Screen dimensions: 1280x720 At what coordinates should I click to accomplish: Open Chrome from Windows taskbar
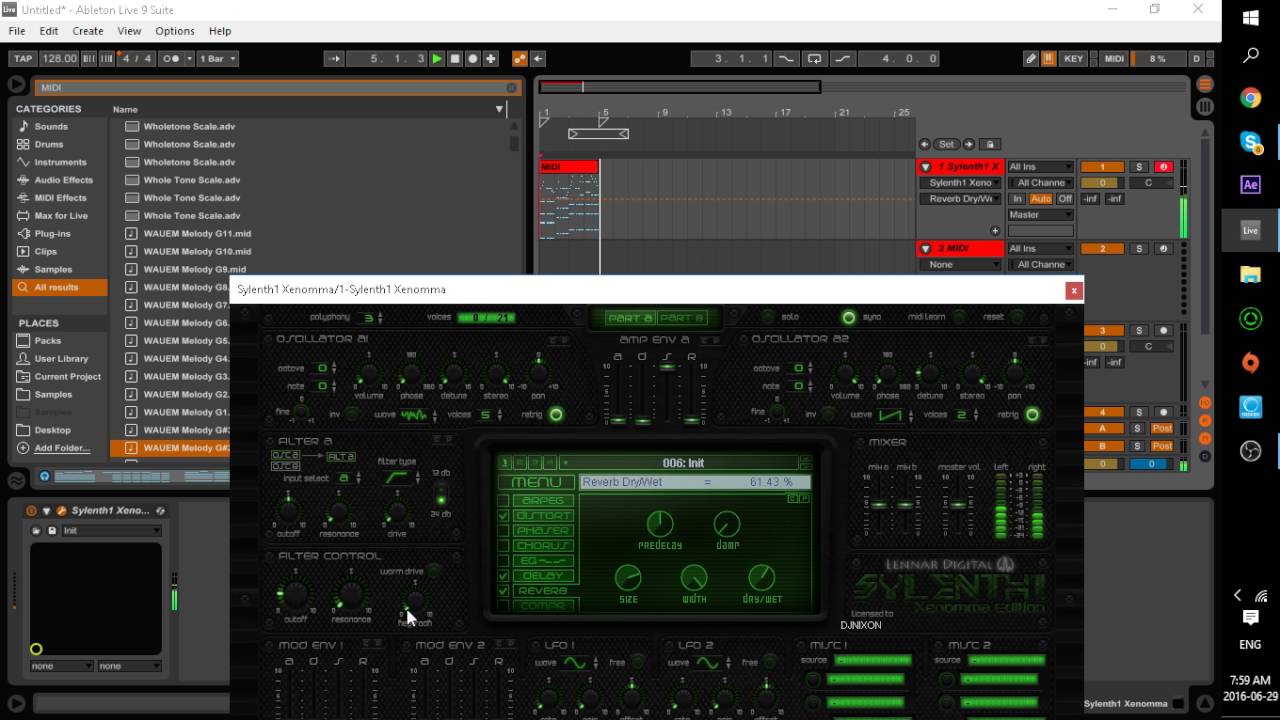coord(1250,98)
